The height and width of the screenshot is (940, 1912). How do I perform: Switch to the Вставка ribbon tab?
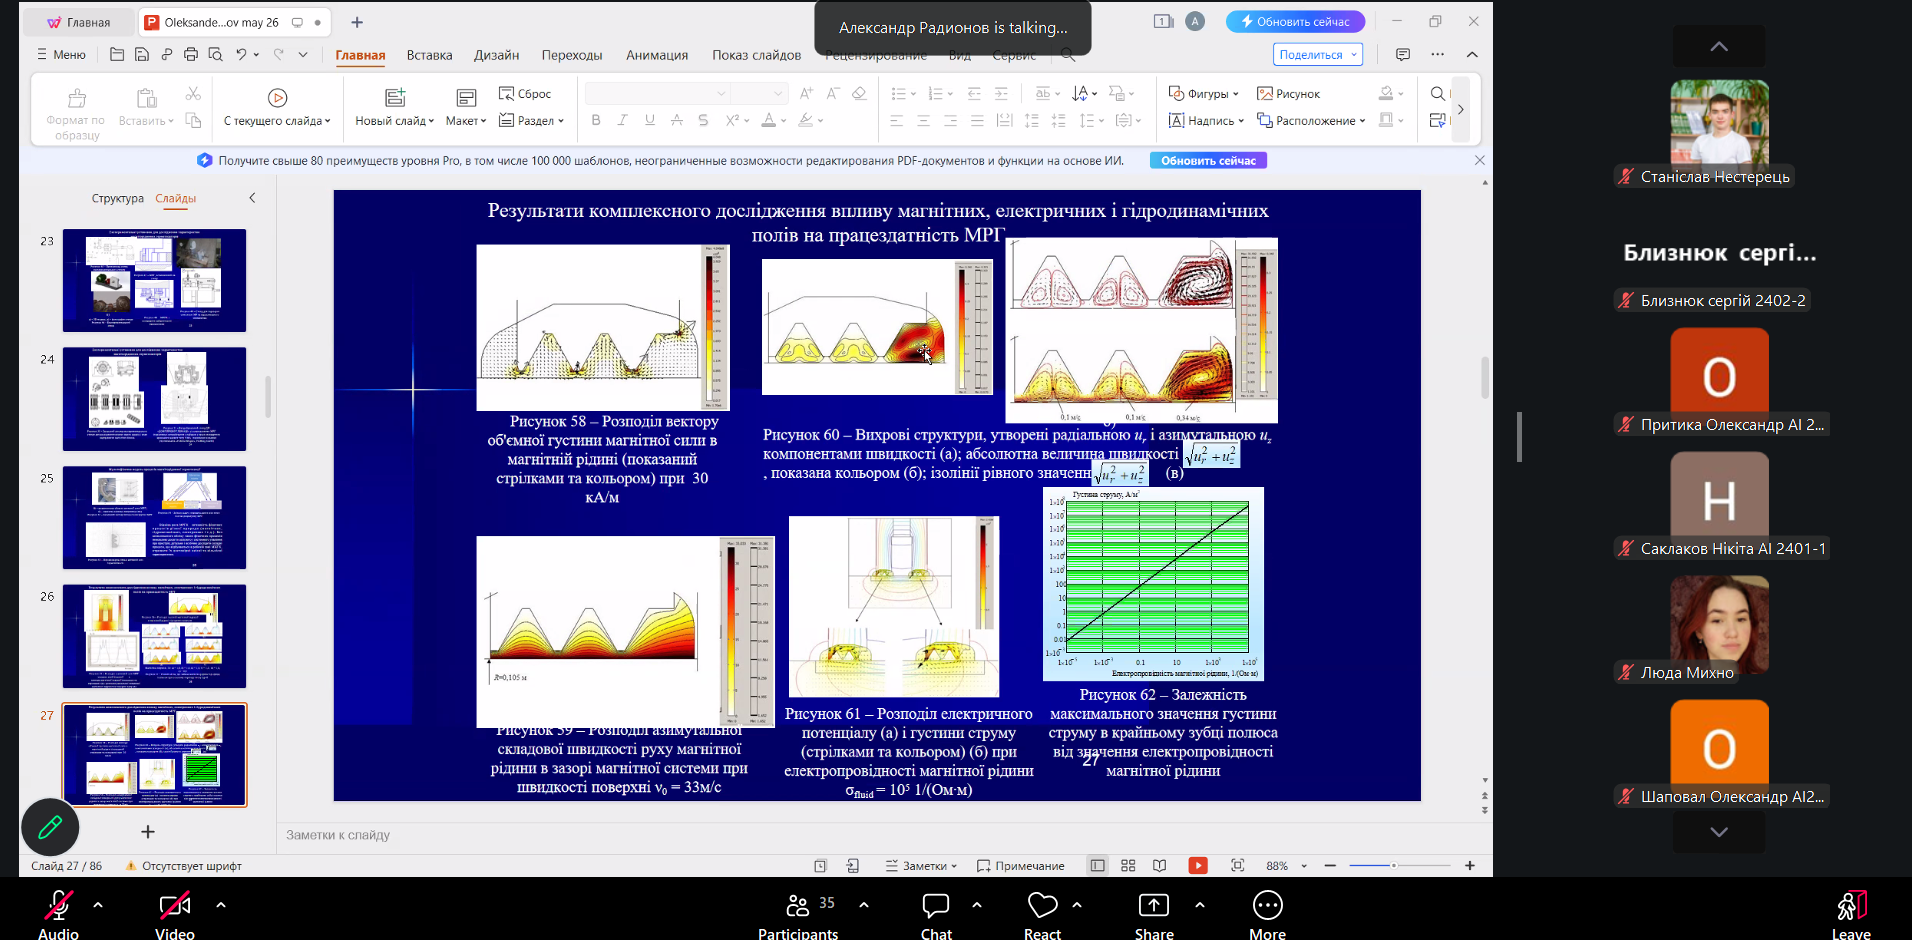click(429, 55)
